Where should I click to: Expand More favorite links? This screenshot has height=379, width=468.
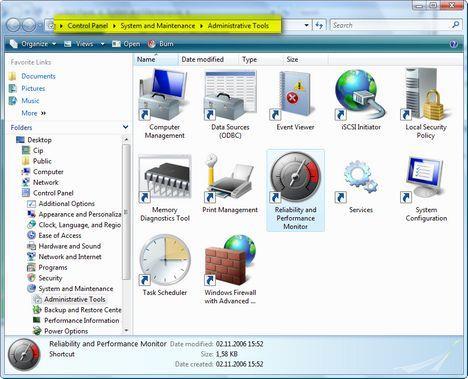point(34,113)
